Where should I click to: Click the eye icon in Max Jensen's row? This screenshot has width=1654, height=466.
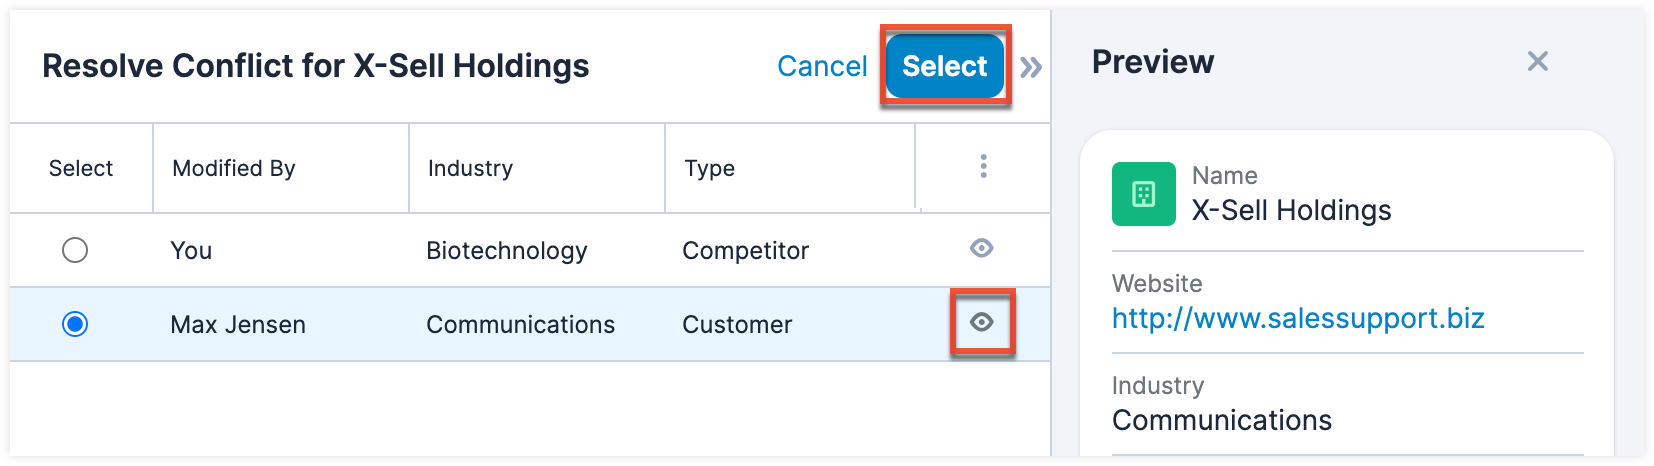981,322
